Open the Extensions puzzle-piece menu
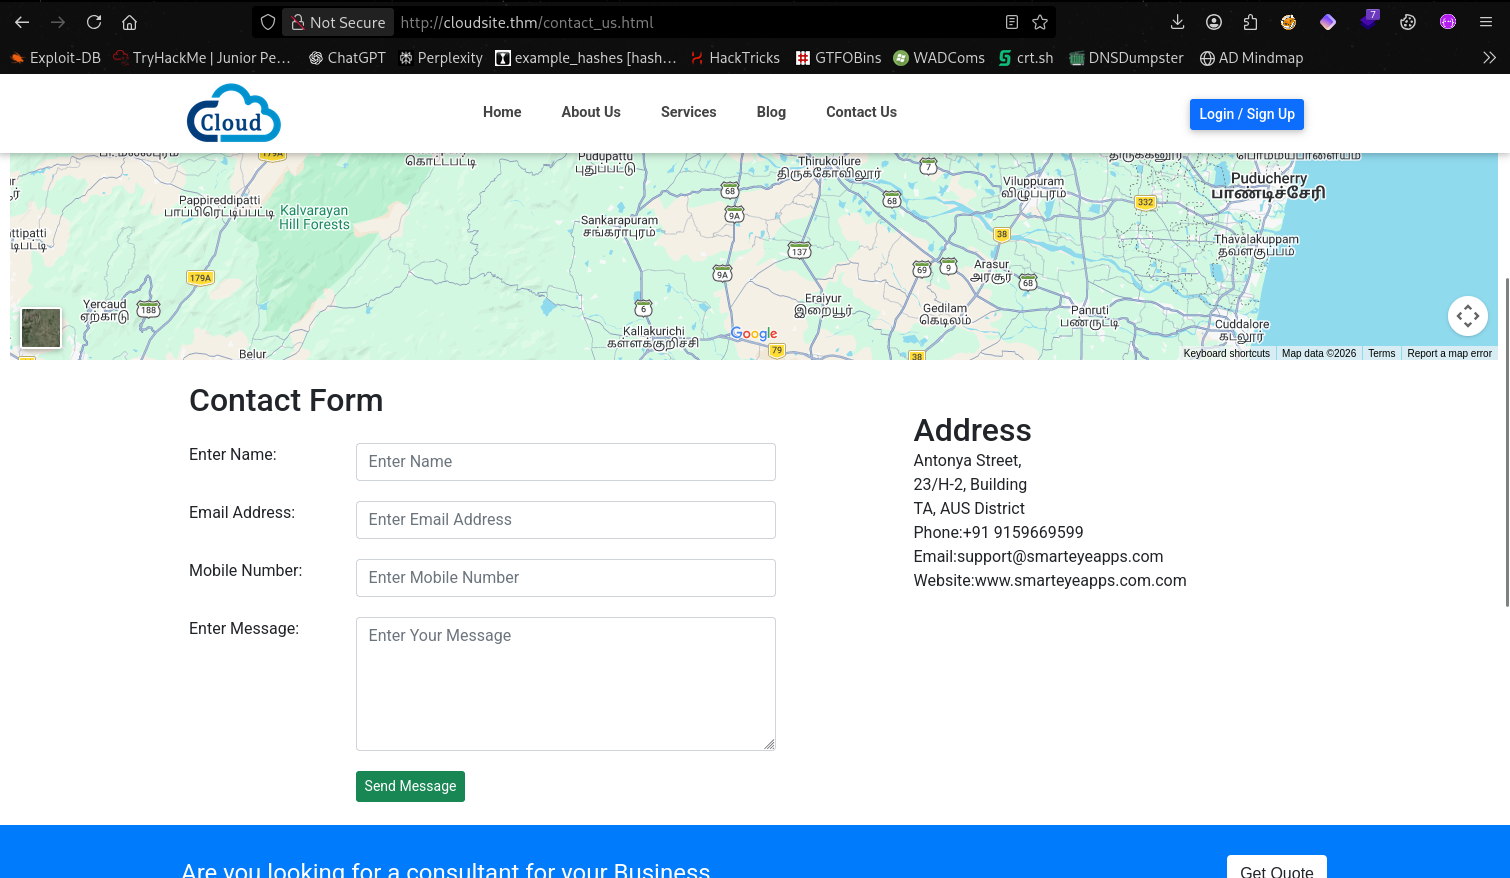This screenshot has width=1510, height=878. pyautogui.click(x=1250, y=21)
